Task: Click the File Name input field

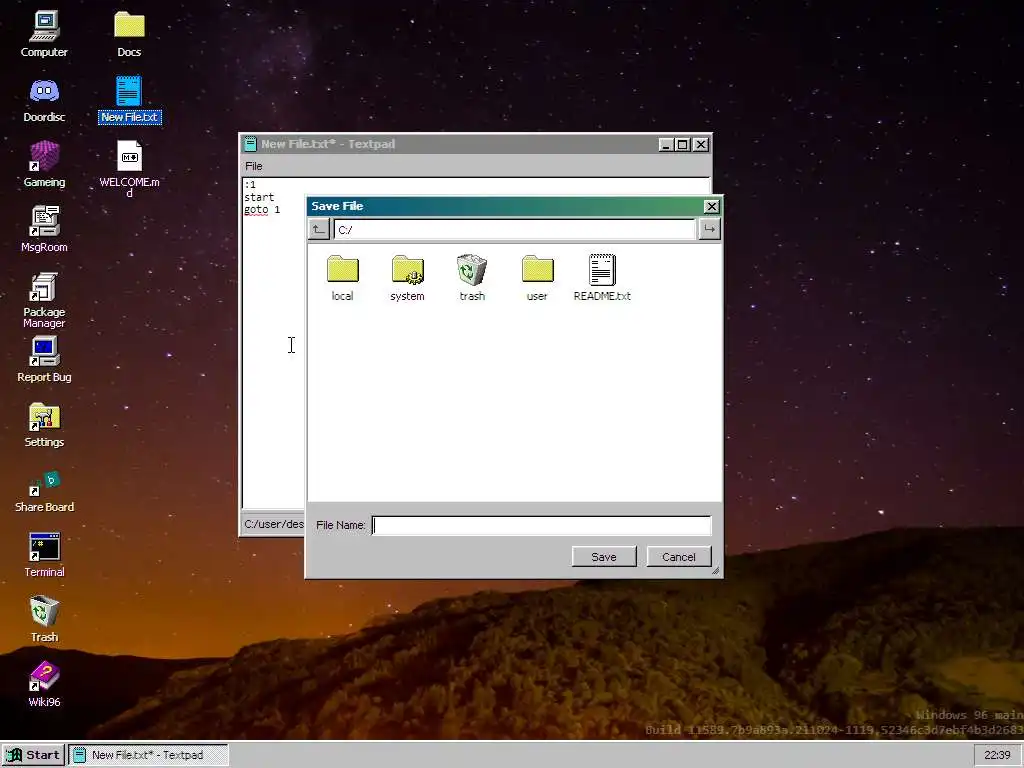Action: pyautogui.click(x=541, y=525)
